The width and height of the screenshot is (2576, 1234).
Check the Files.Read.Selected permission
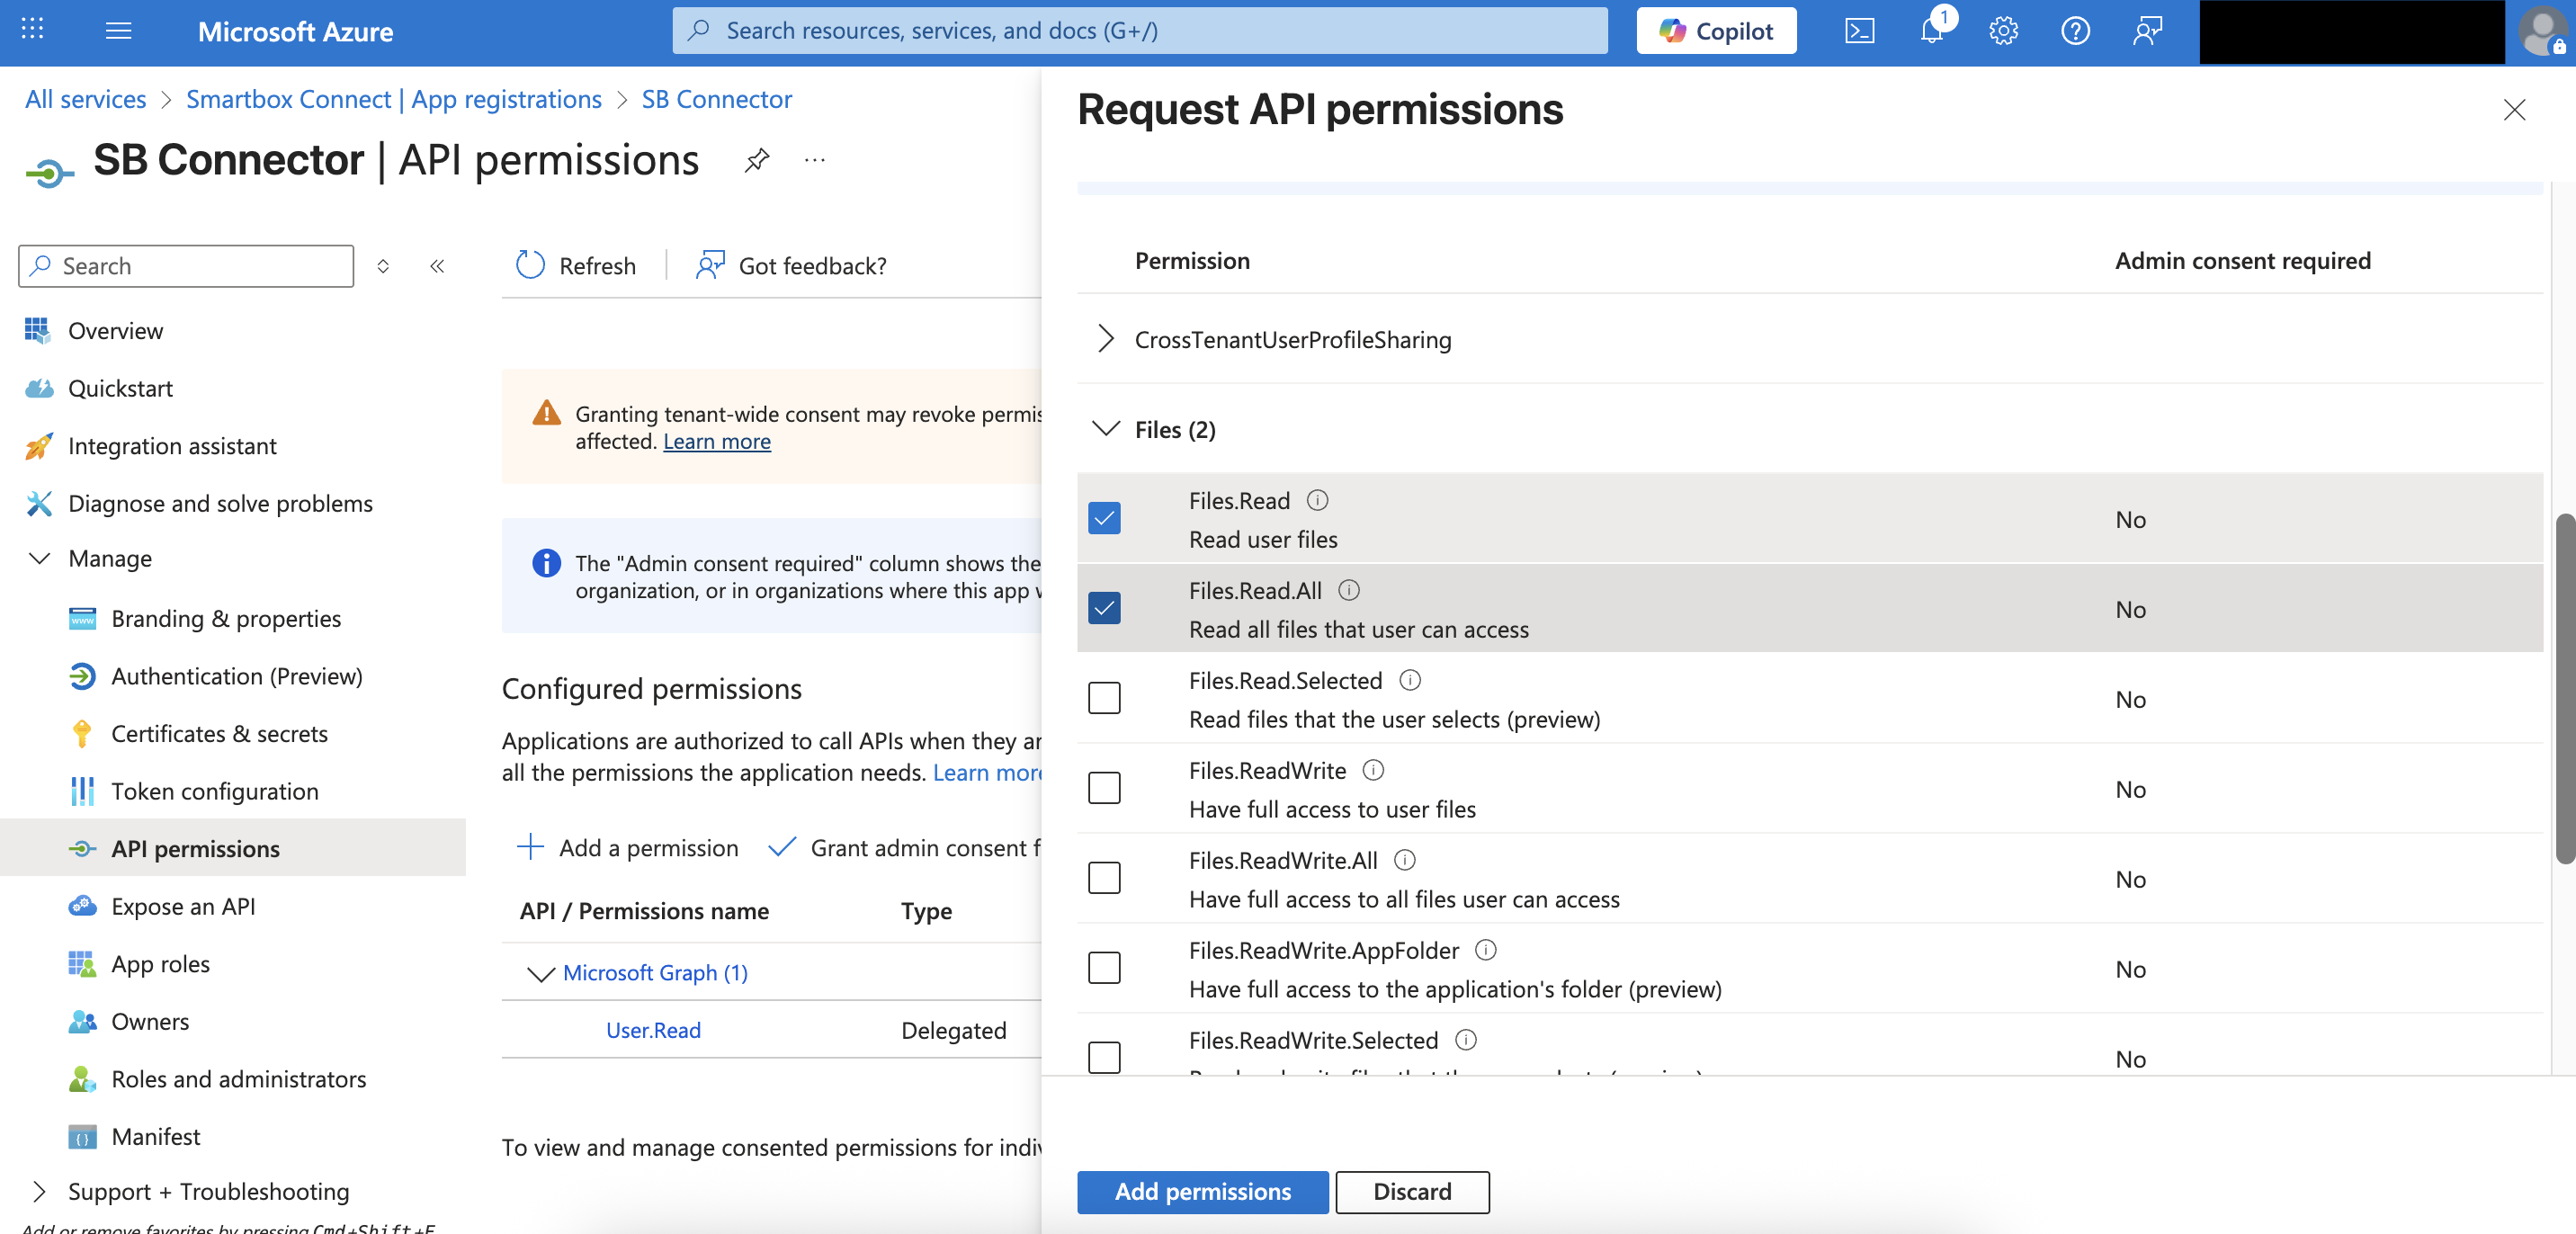[1104, 698]
